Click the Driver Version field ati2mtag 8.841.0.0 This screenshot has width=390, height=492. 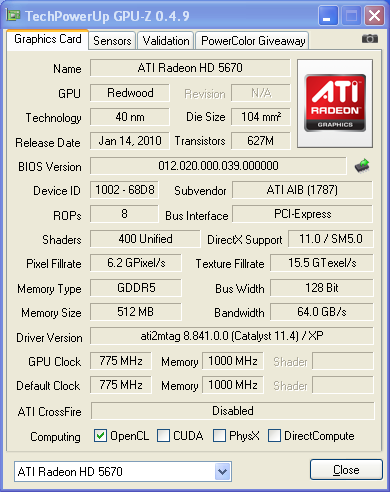click(x=232, y=336)
